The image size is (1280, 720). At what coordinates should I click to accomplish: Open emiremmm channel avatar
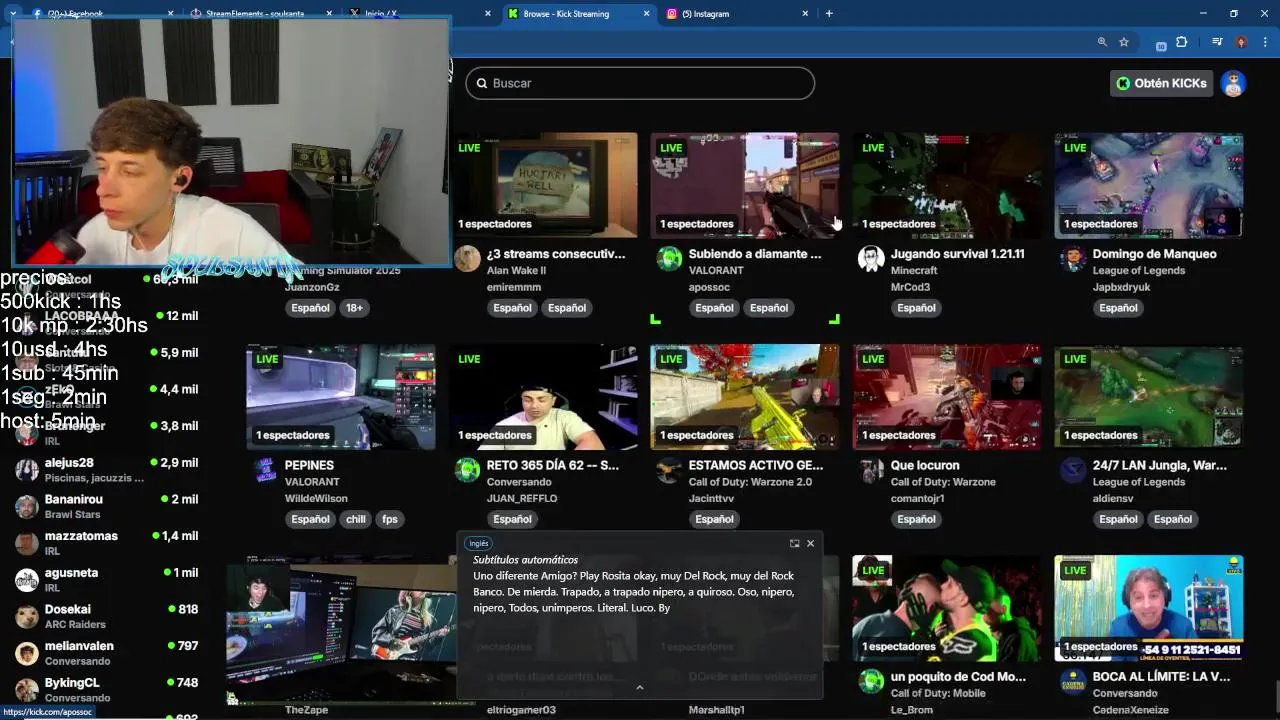point(467,259)
